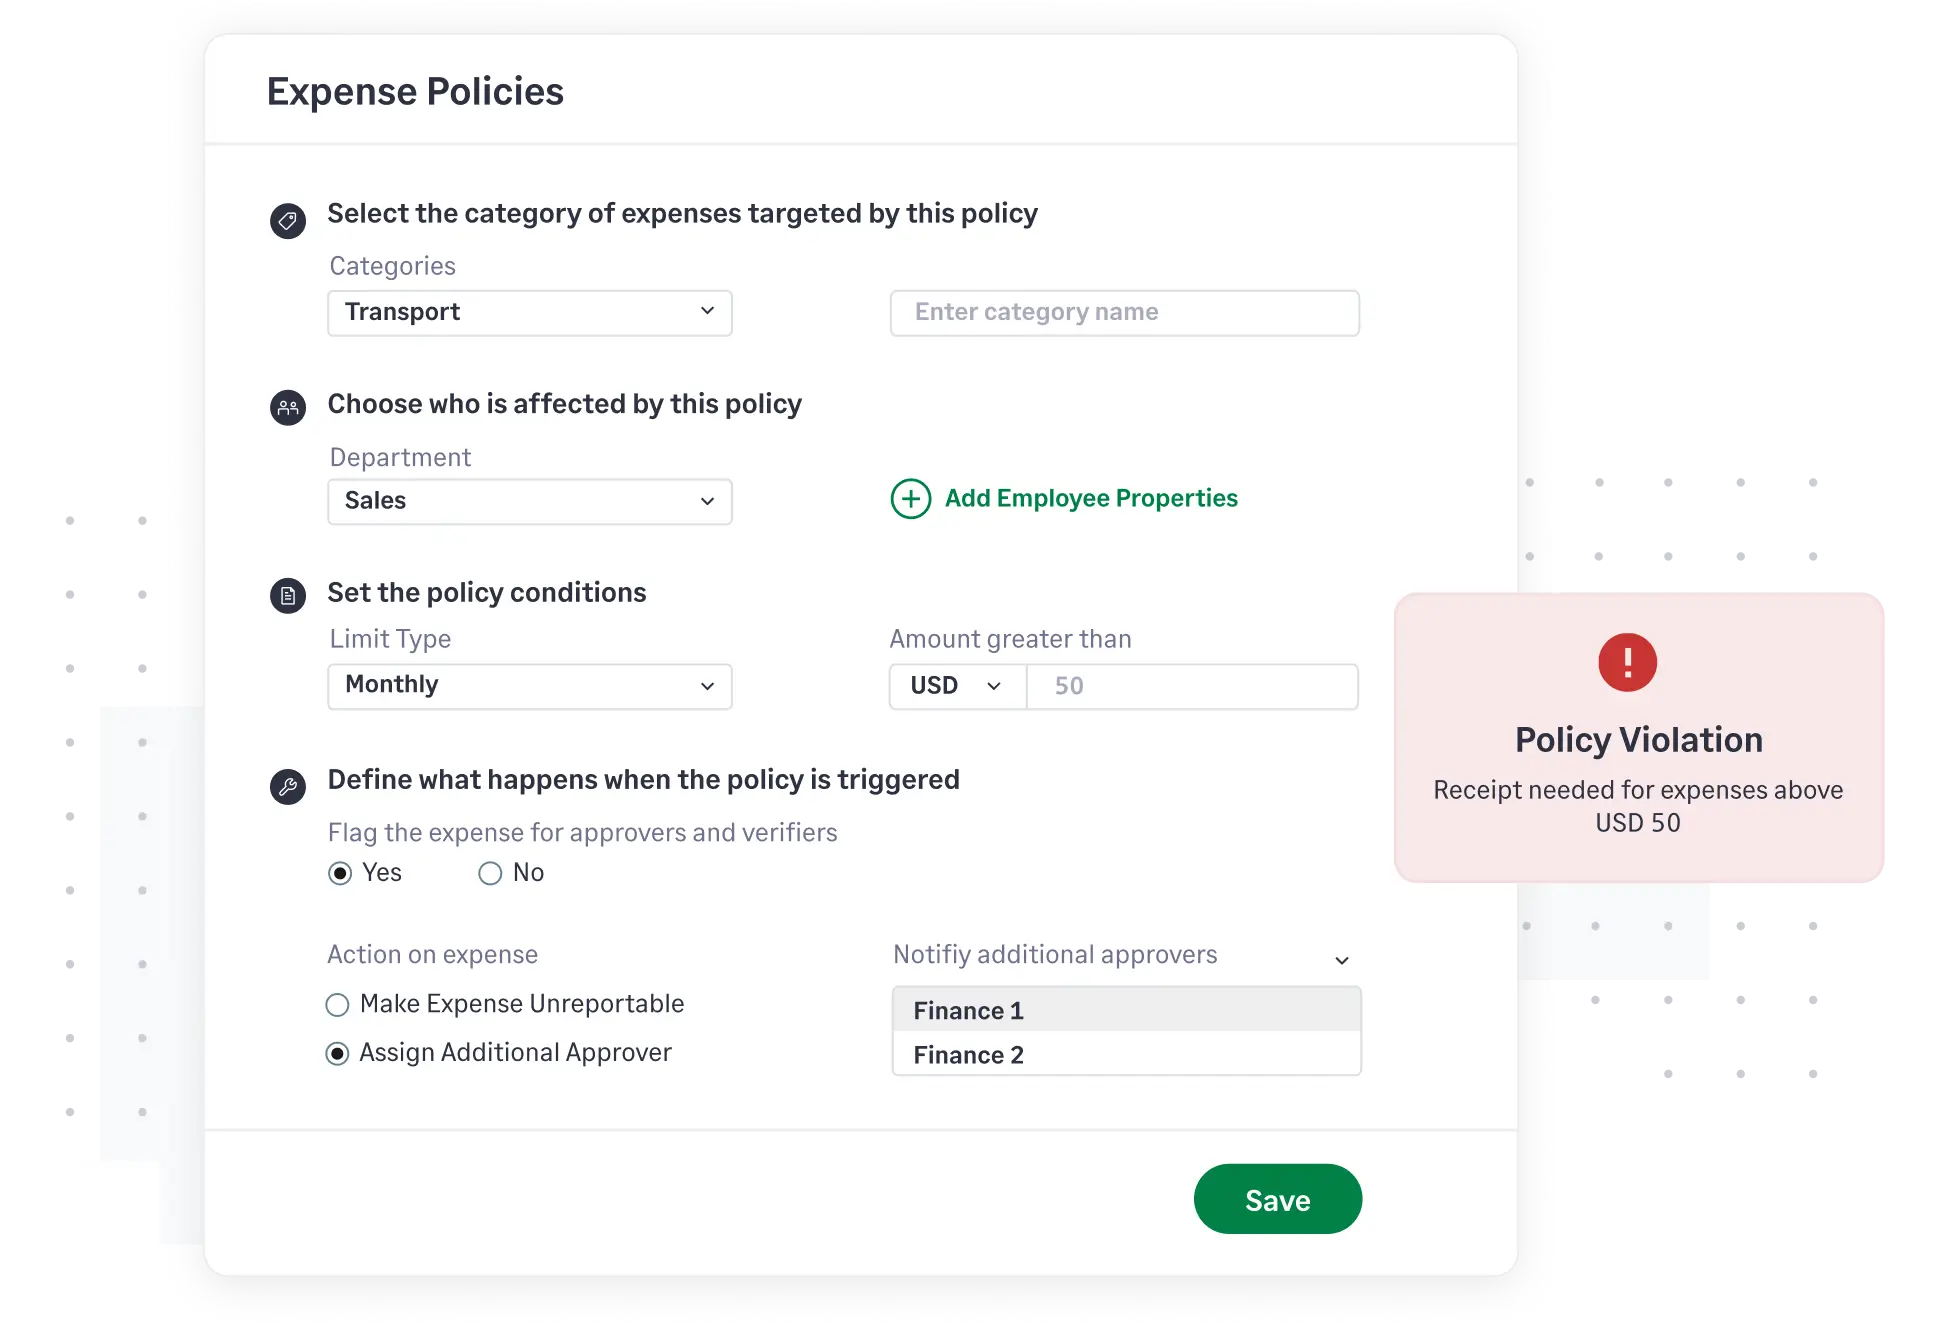Image resolution: width=1944 pixels, height=1329 pixels.
Task: Click the amount value field showing 50
Action: (1190, 686)
